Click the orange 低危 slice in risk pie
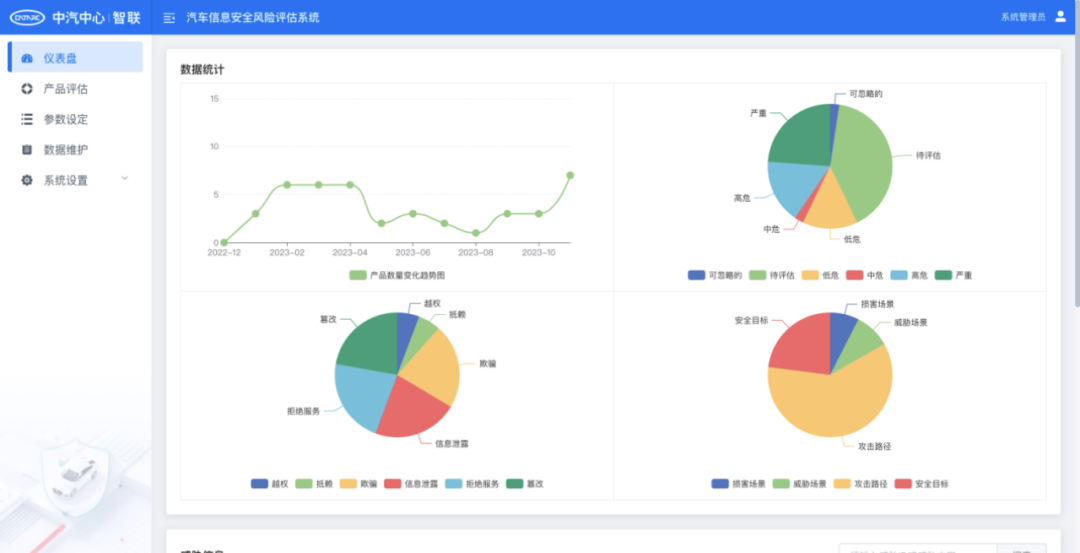Screen dimensions: 1080x553 click(x=830, y=203)
